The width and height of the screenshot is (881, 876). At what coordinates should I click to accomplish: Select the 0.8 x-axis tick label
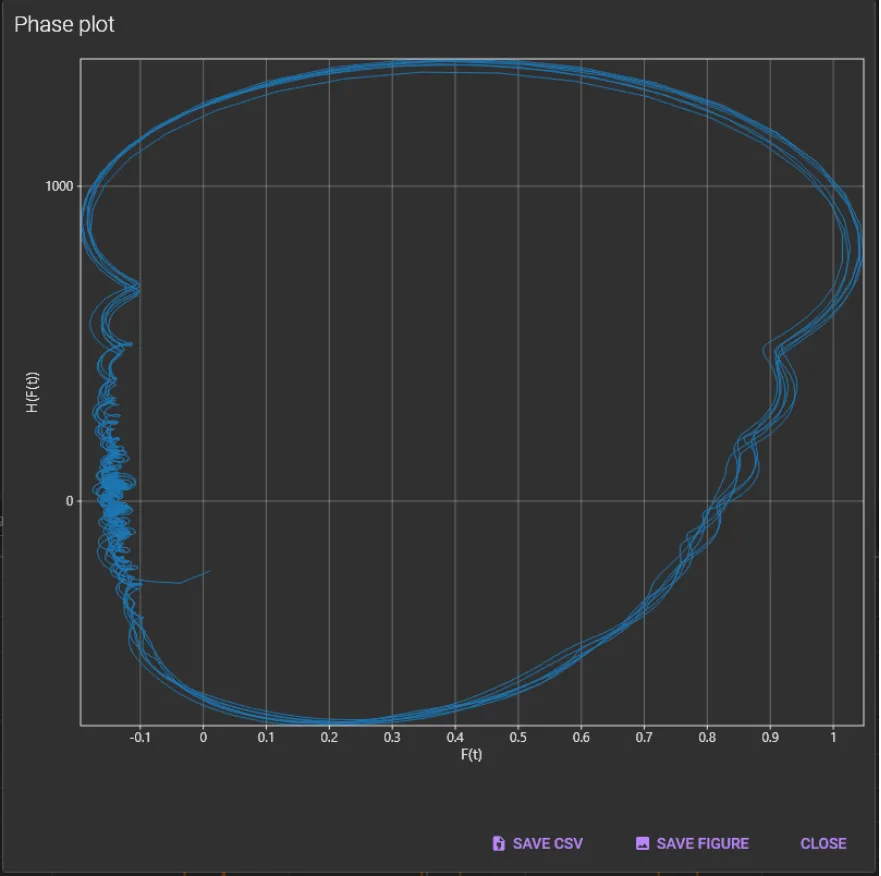point(707,738)
